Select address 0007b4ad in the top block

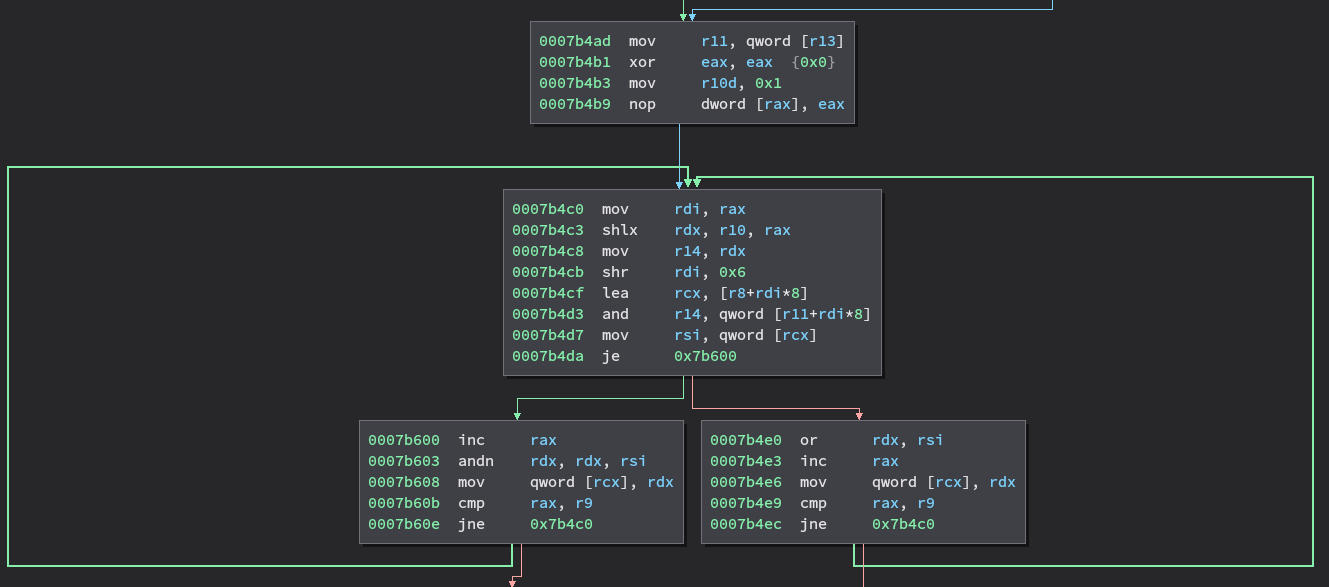[x=573, y=41]
